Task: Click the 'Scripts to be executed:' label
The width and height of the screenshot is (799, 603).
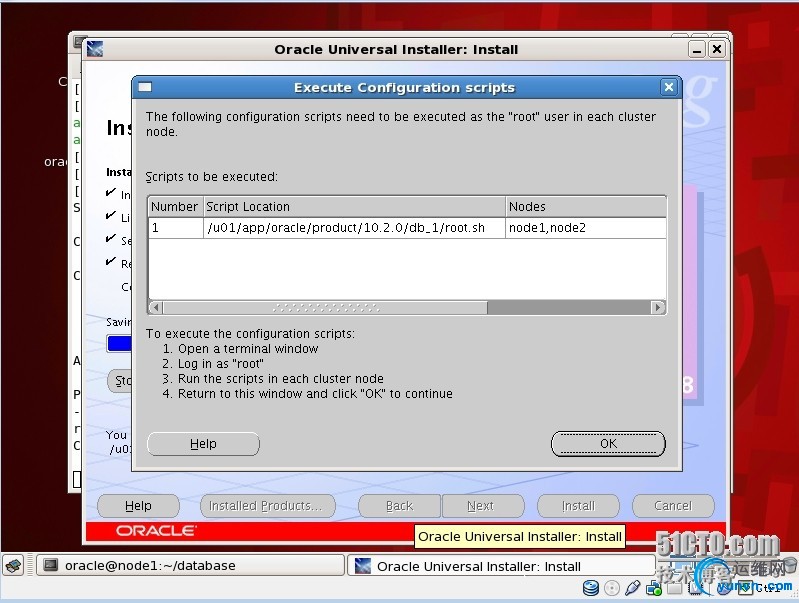Action: pyautogui.click(x=211, y=176)
